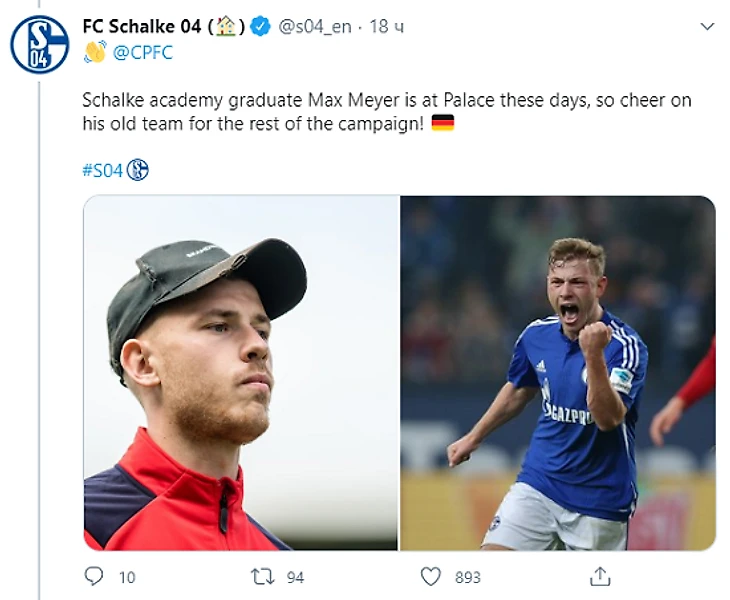The height and width of the screenshot is (600, 730).
Task: Open the @s04_en handle link
Action: (x=314, y=27)
